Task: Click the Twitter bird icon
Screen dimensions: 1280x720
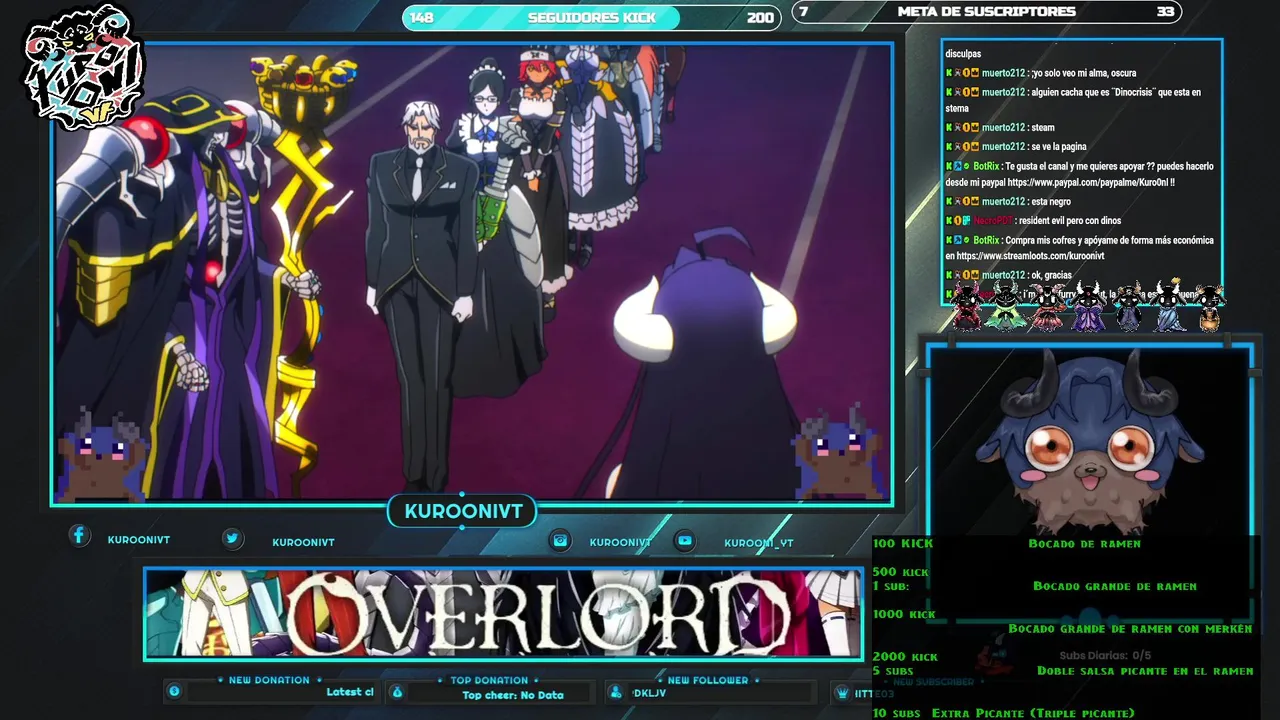Action: (233, 539)
